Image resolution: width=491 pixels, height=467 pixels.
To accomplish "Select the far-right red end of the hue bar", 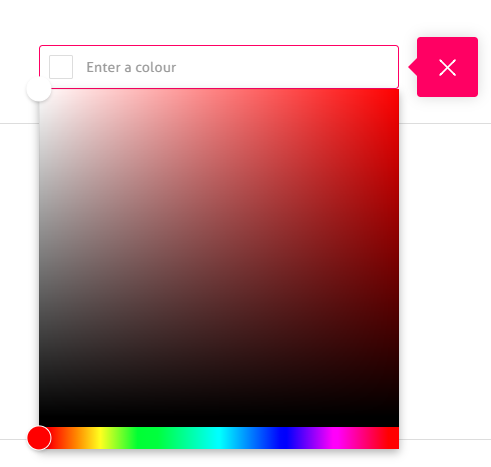I will (396, 438).
